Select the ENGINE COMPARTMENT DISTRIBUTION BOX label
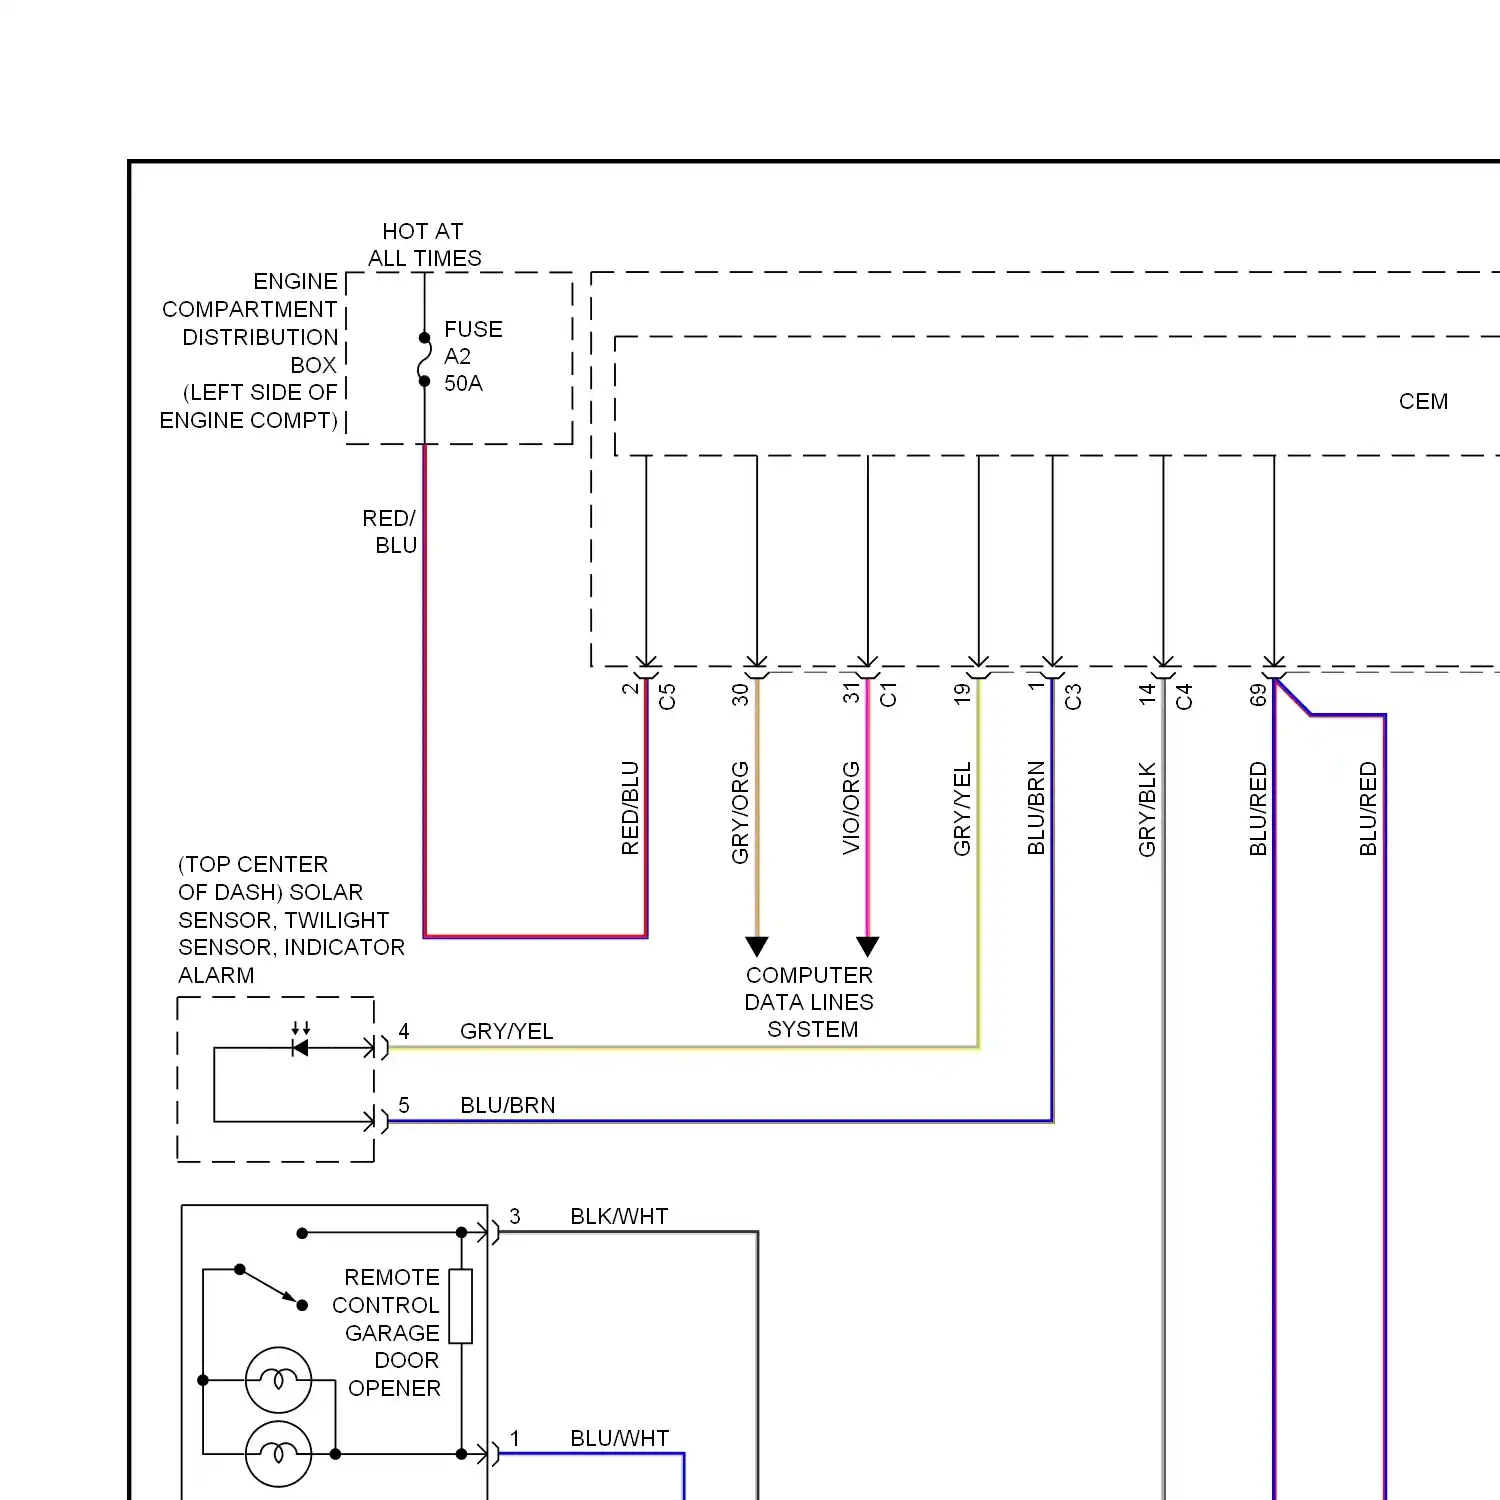Viewport: 1500px width, 1500px height. [x=249, y=351]
